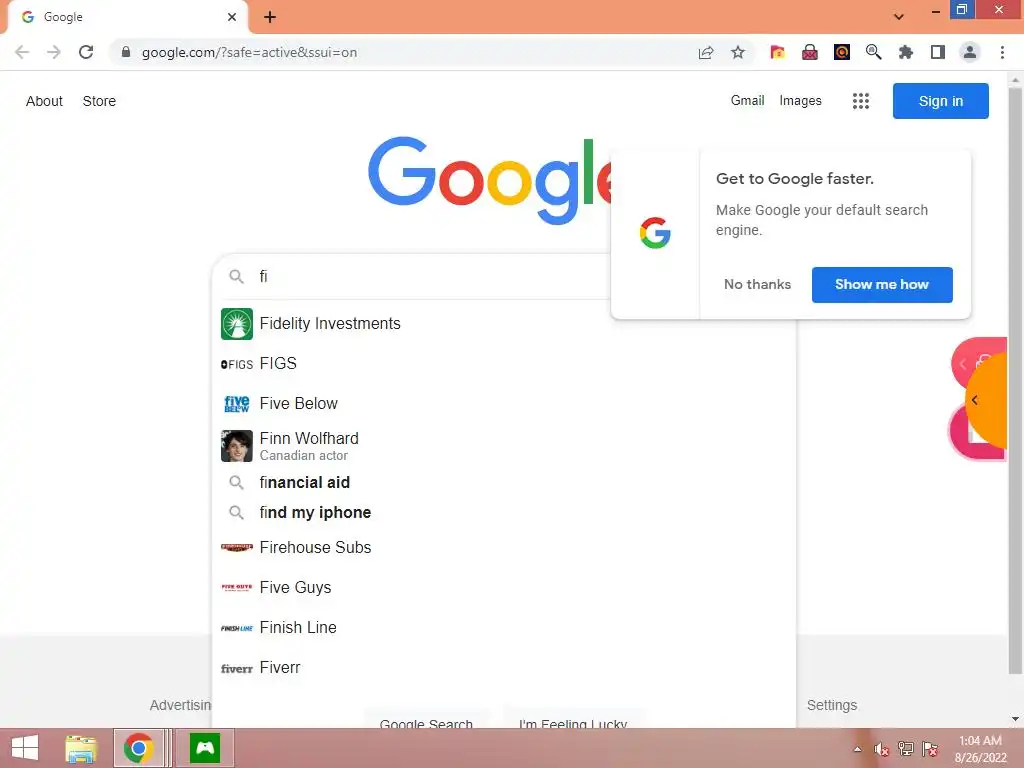
Task: Expand the orange side widget arrow
Action: coord(974,400)
